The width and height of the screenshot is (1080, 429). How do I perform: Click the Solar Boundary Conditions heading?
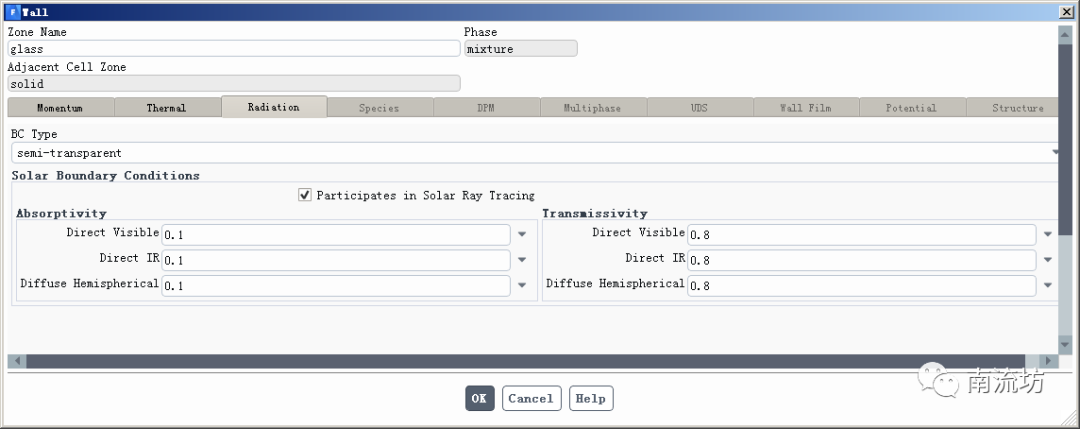click(106, 176)
